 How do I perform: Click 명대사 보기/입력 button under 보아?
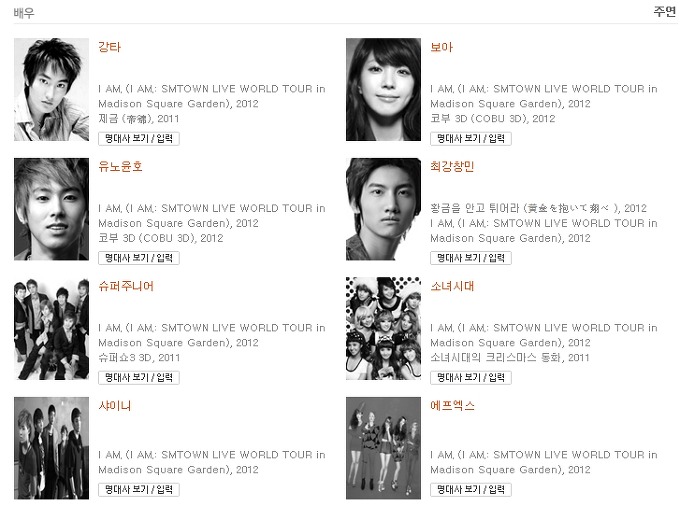(x=471, y=139)
